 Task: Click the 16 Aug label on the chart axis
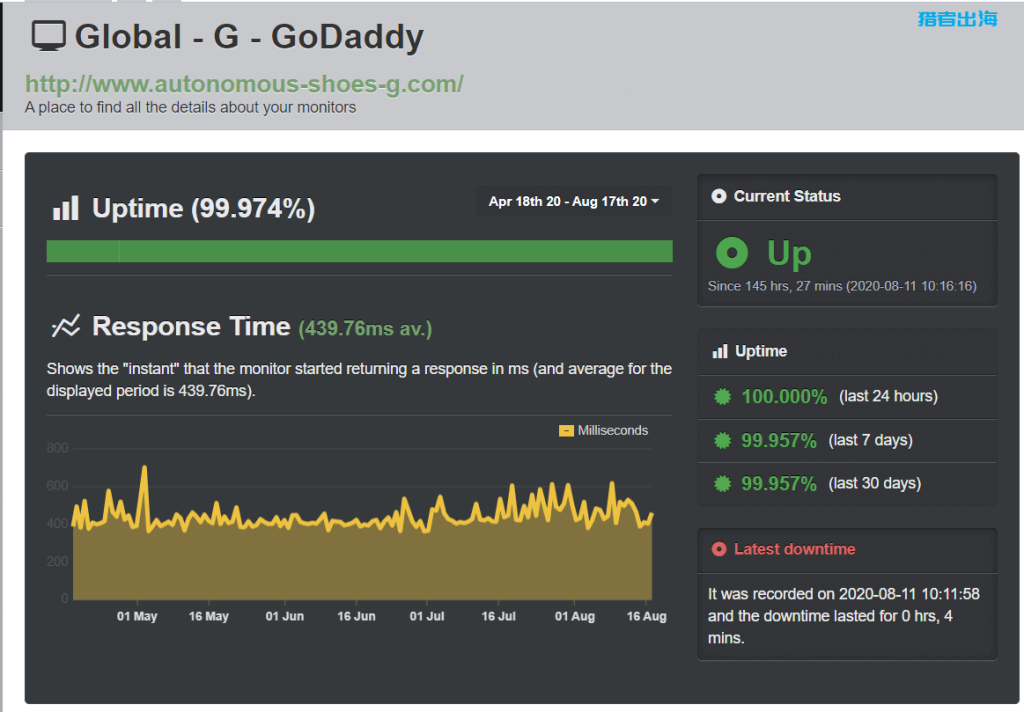(x=646, y=616)
